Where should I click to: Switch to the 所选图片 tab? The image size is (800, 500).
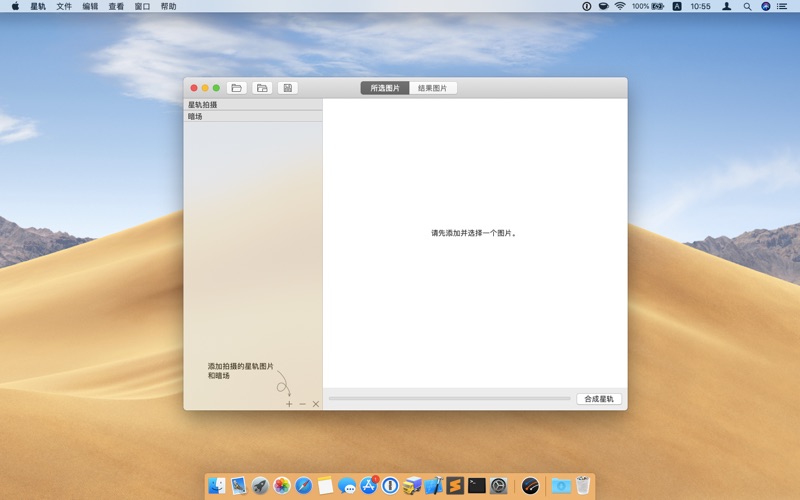(x=385, y=88)
